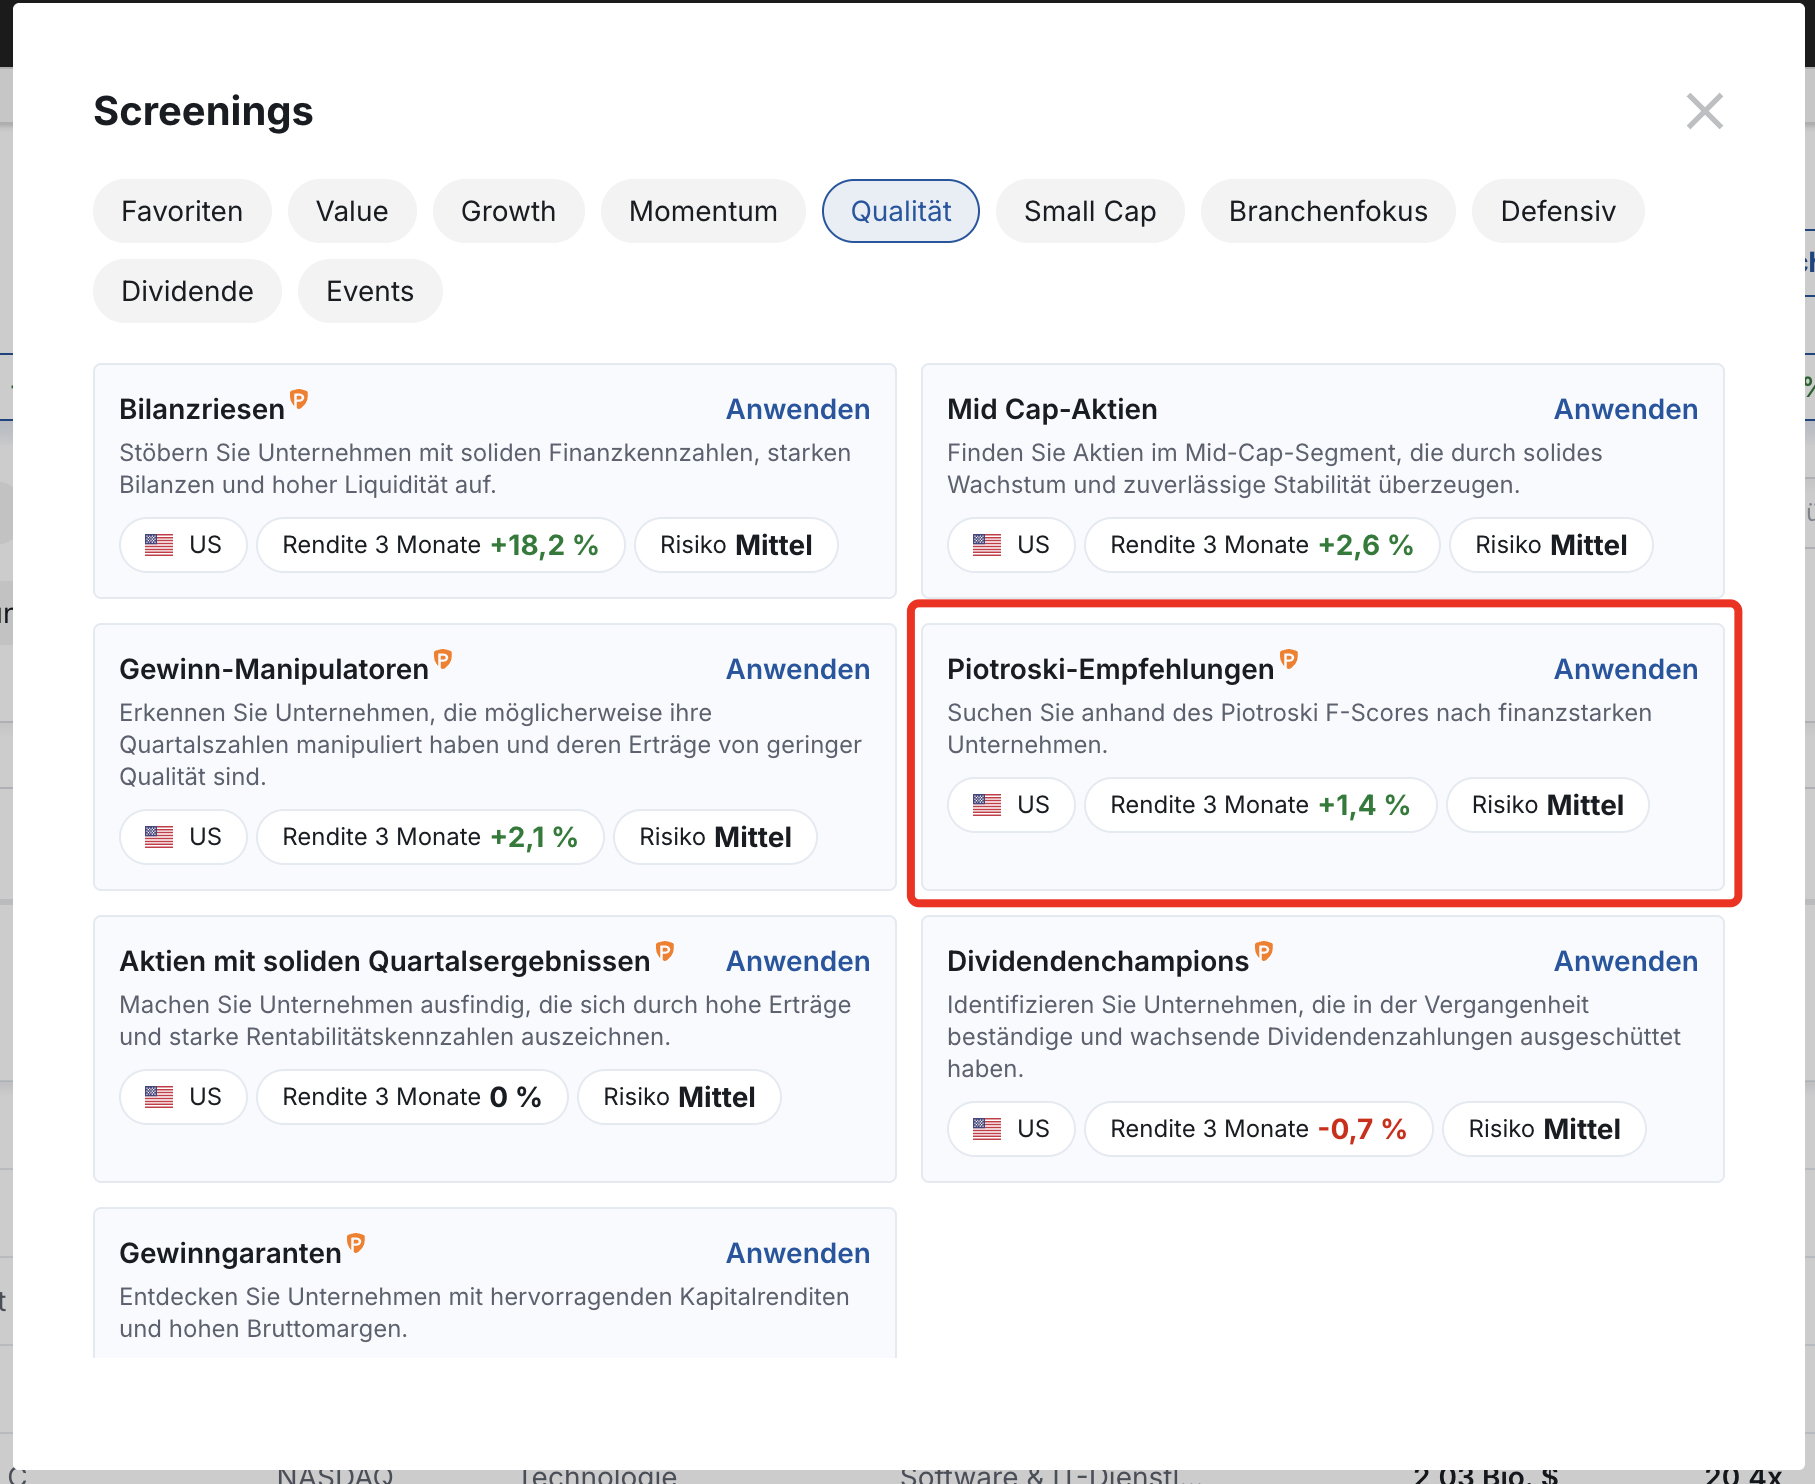
Task: Select the Qualität category chip
Action: pos(901,211)
